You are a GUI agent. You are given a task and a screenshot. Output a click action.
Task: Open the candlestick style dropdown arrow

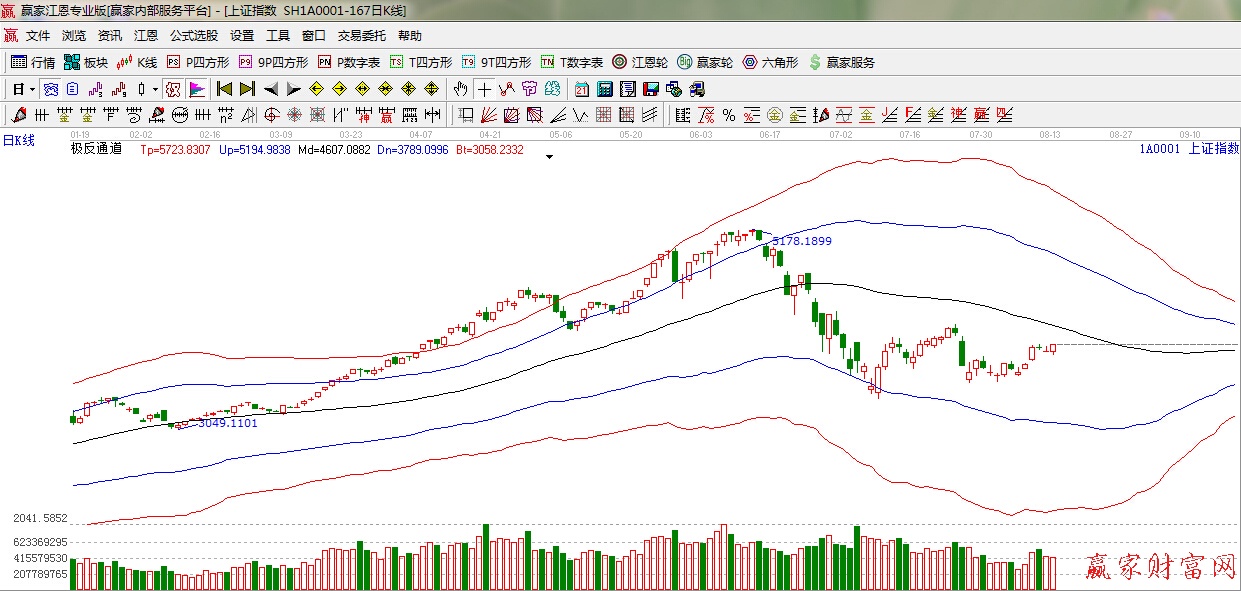155,89
